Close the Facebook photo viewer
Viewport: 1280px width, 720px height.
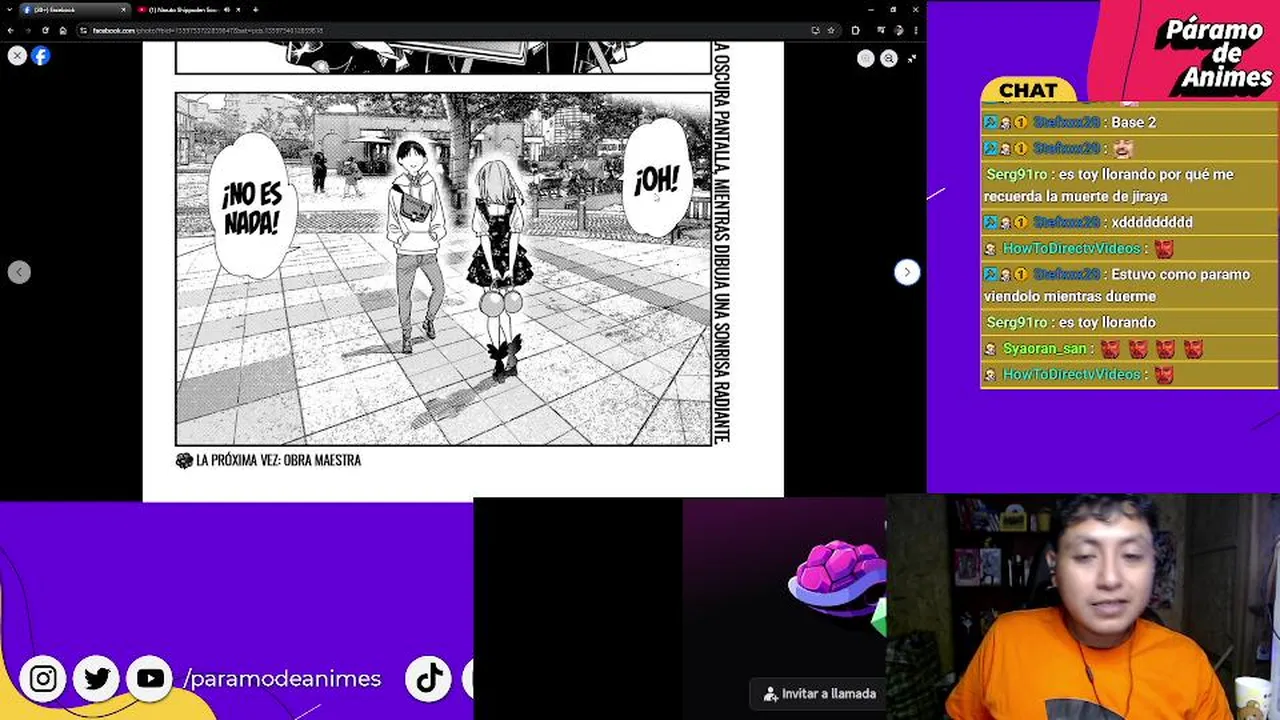[x=17, y=56]
